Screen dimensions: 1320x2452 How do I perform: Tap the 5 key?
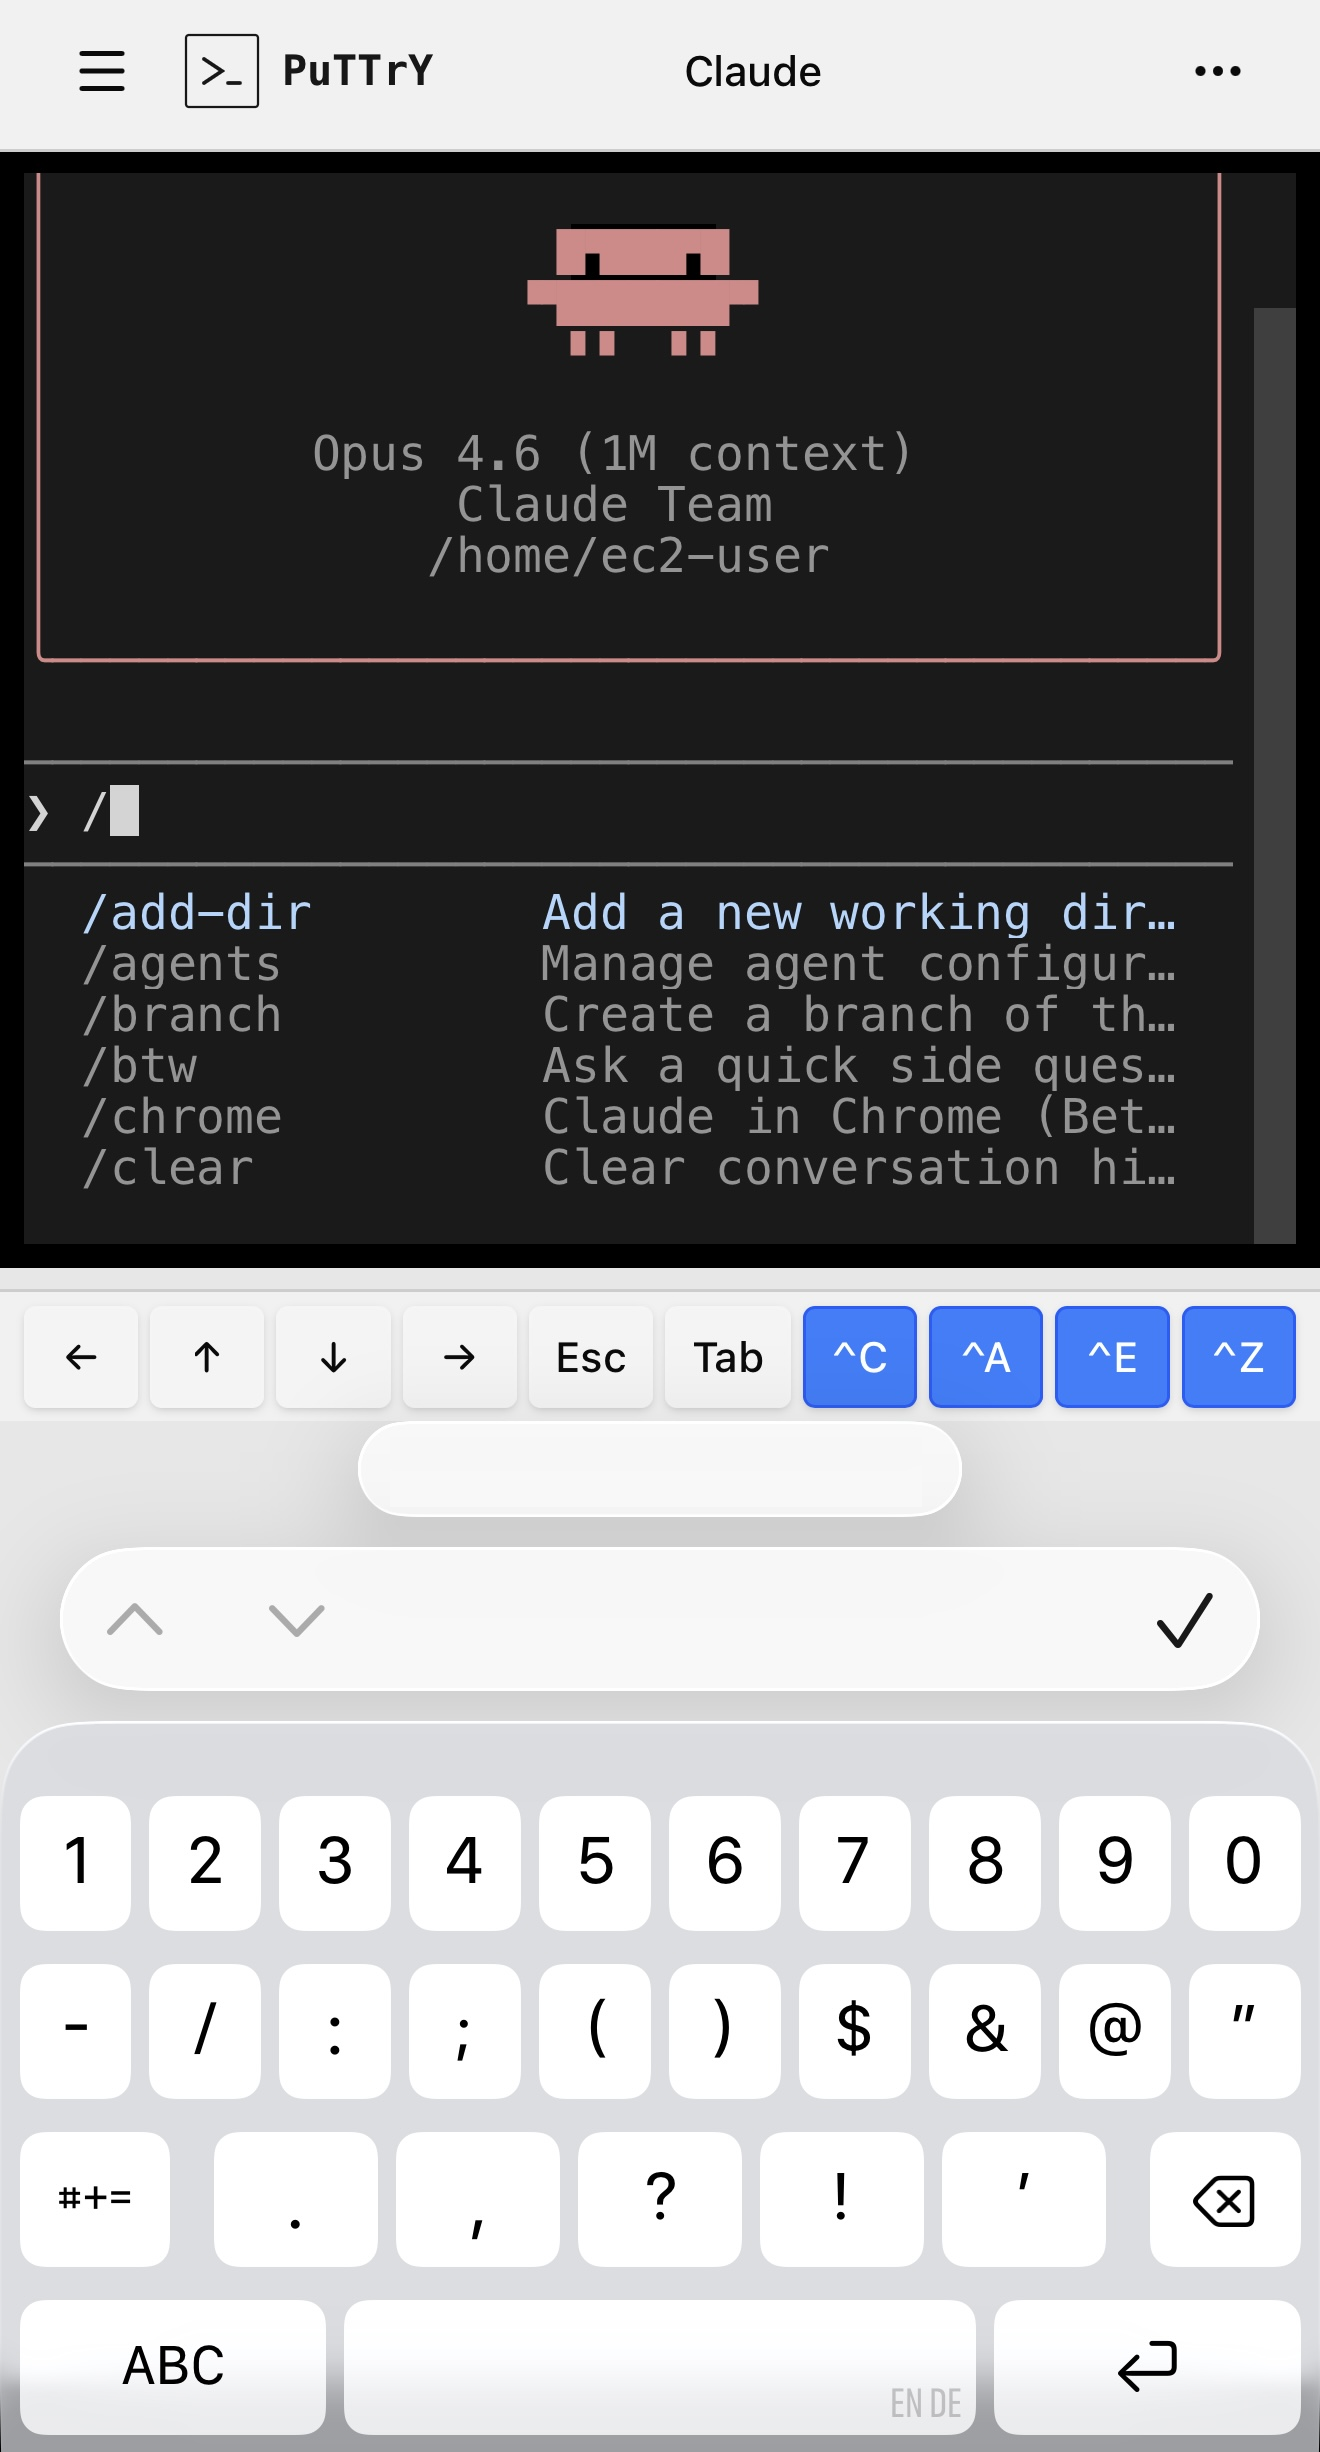tap(595, 1863)
